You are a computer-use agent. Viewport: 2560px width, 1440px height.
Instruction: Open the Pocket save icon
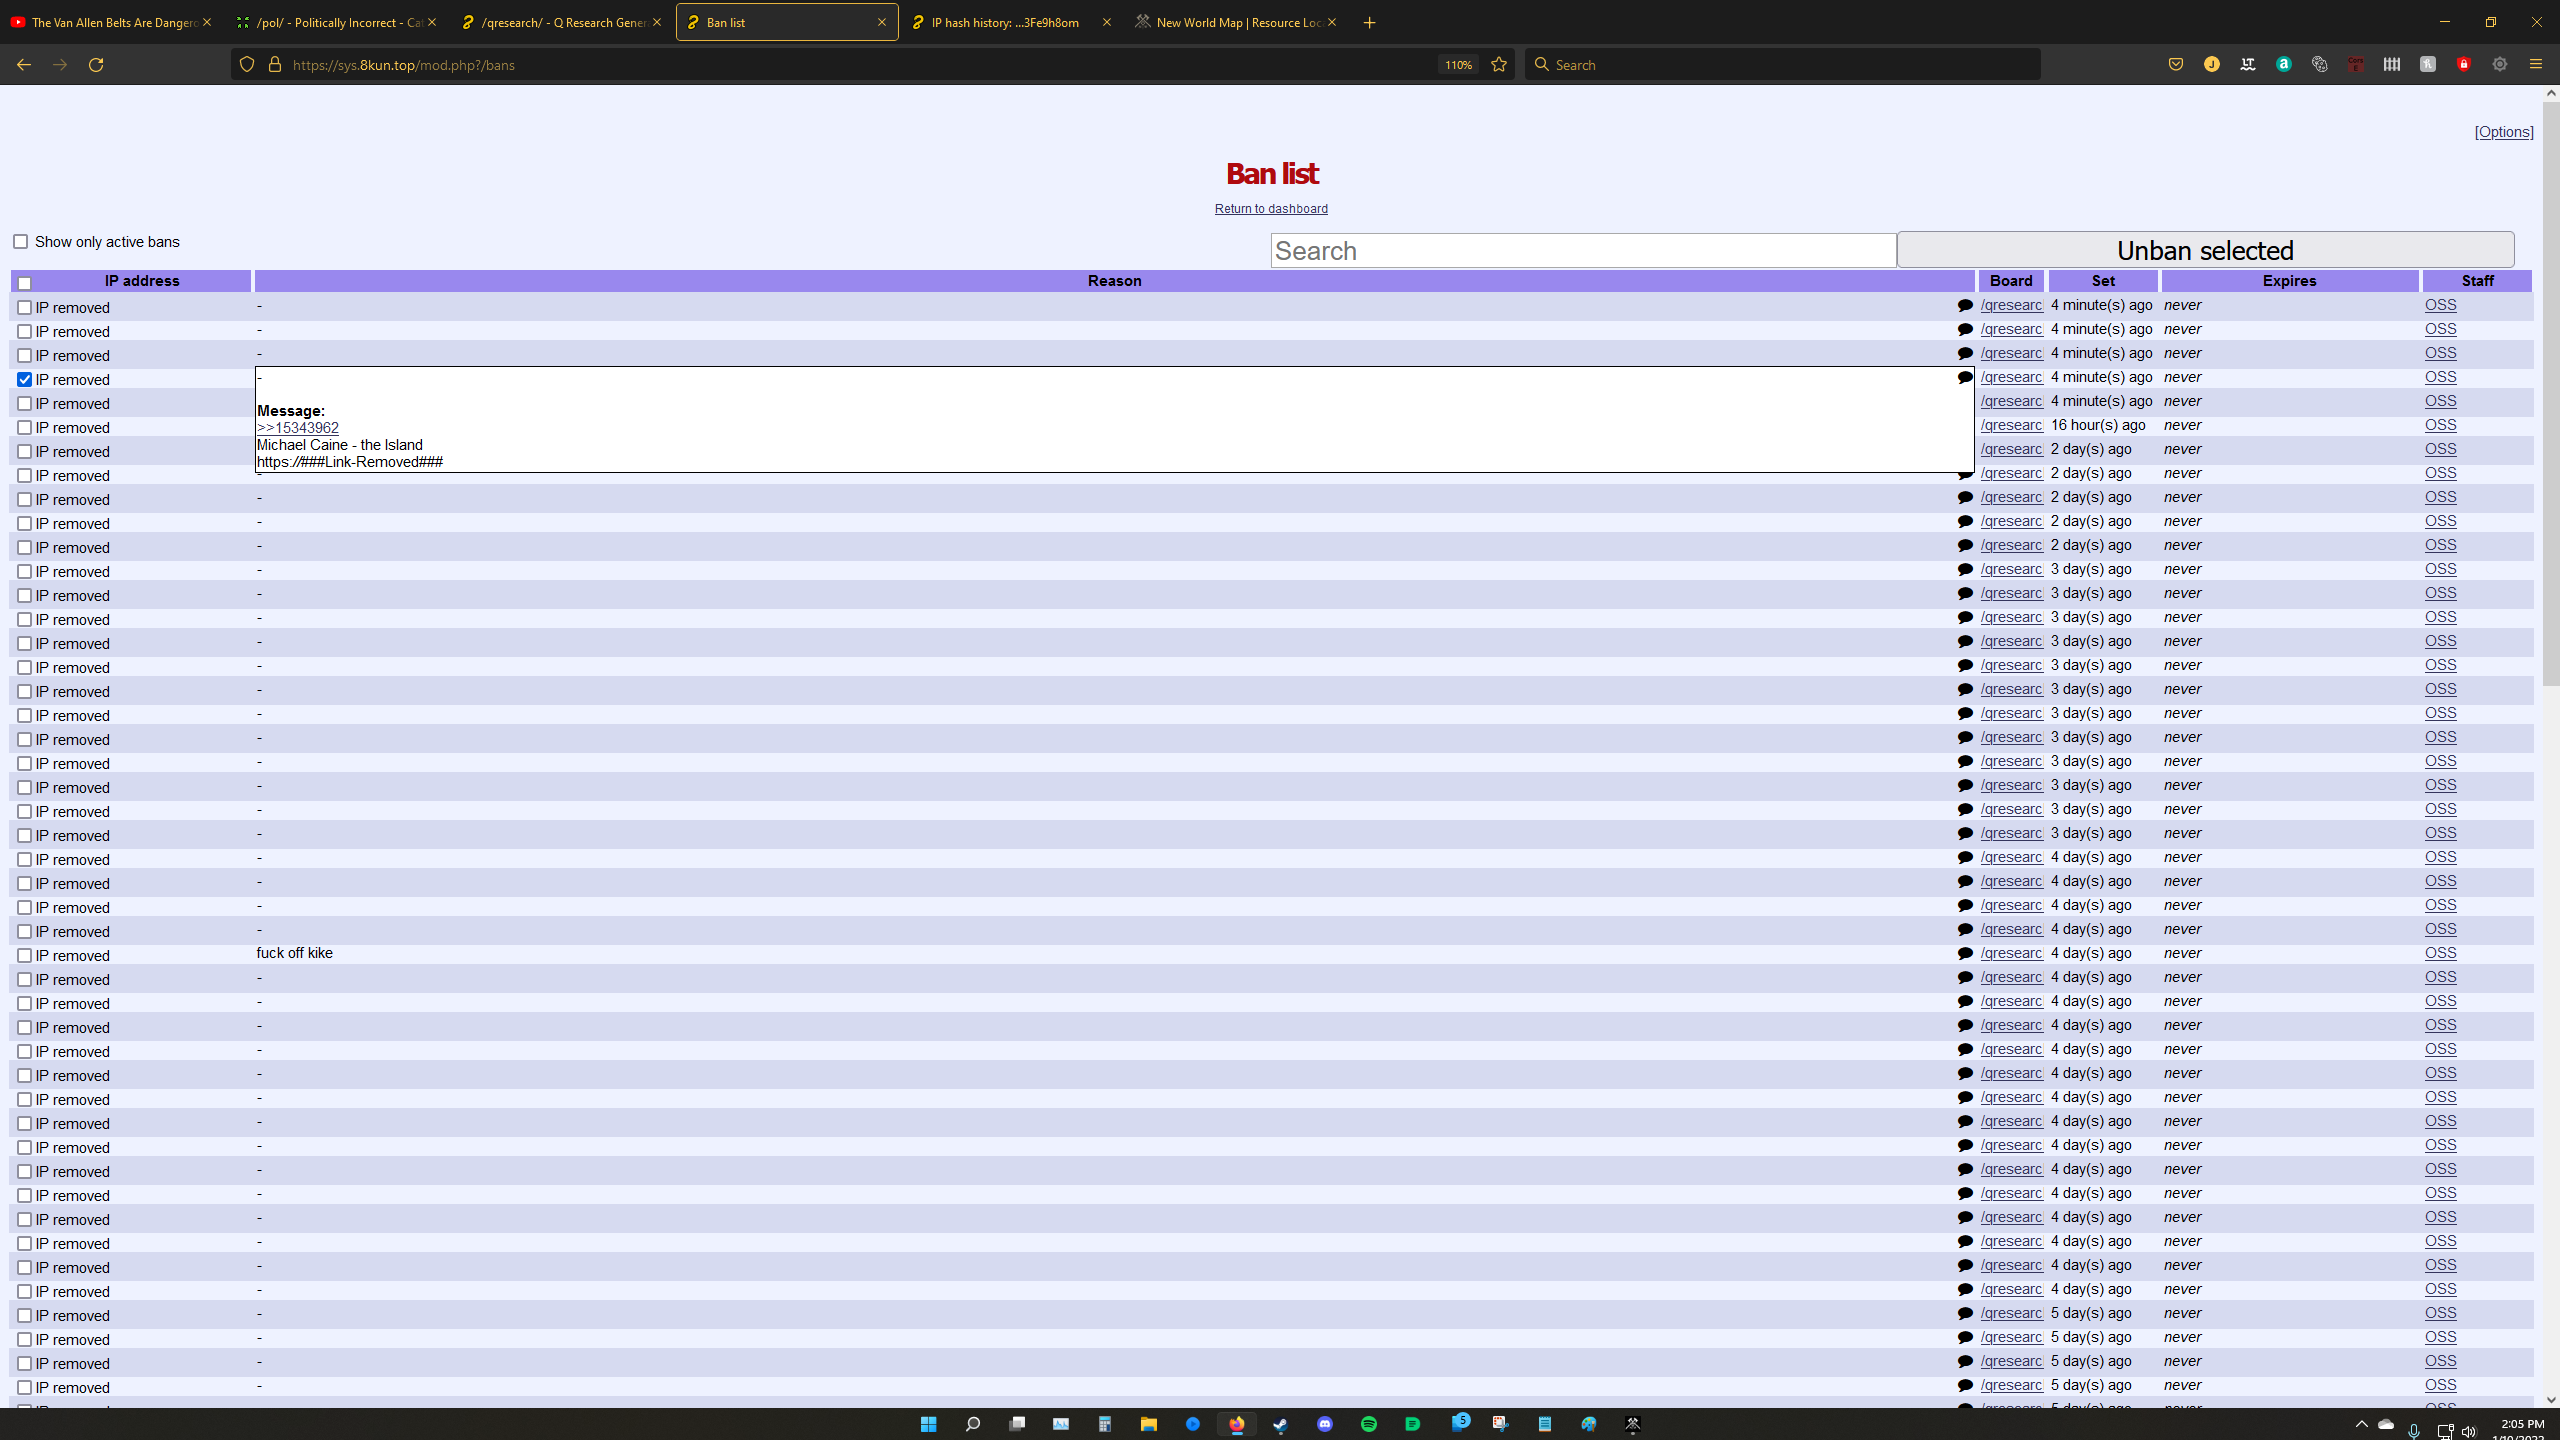(x=2176, y=65)
